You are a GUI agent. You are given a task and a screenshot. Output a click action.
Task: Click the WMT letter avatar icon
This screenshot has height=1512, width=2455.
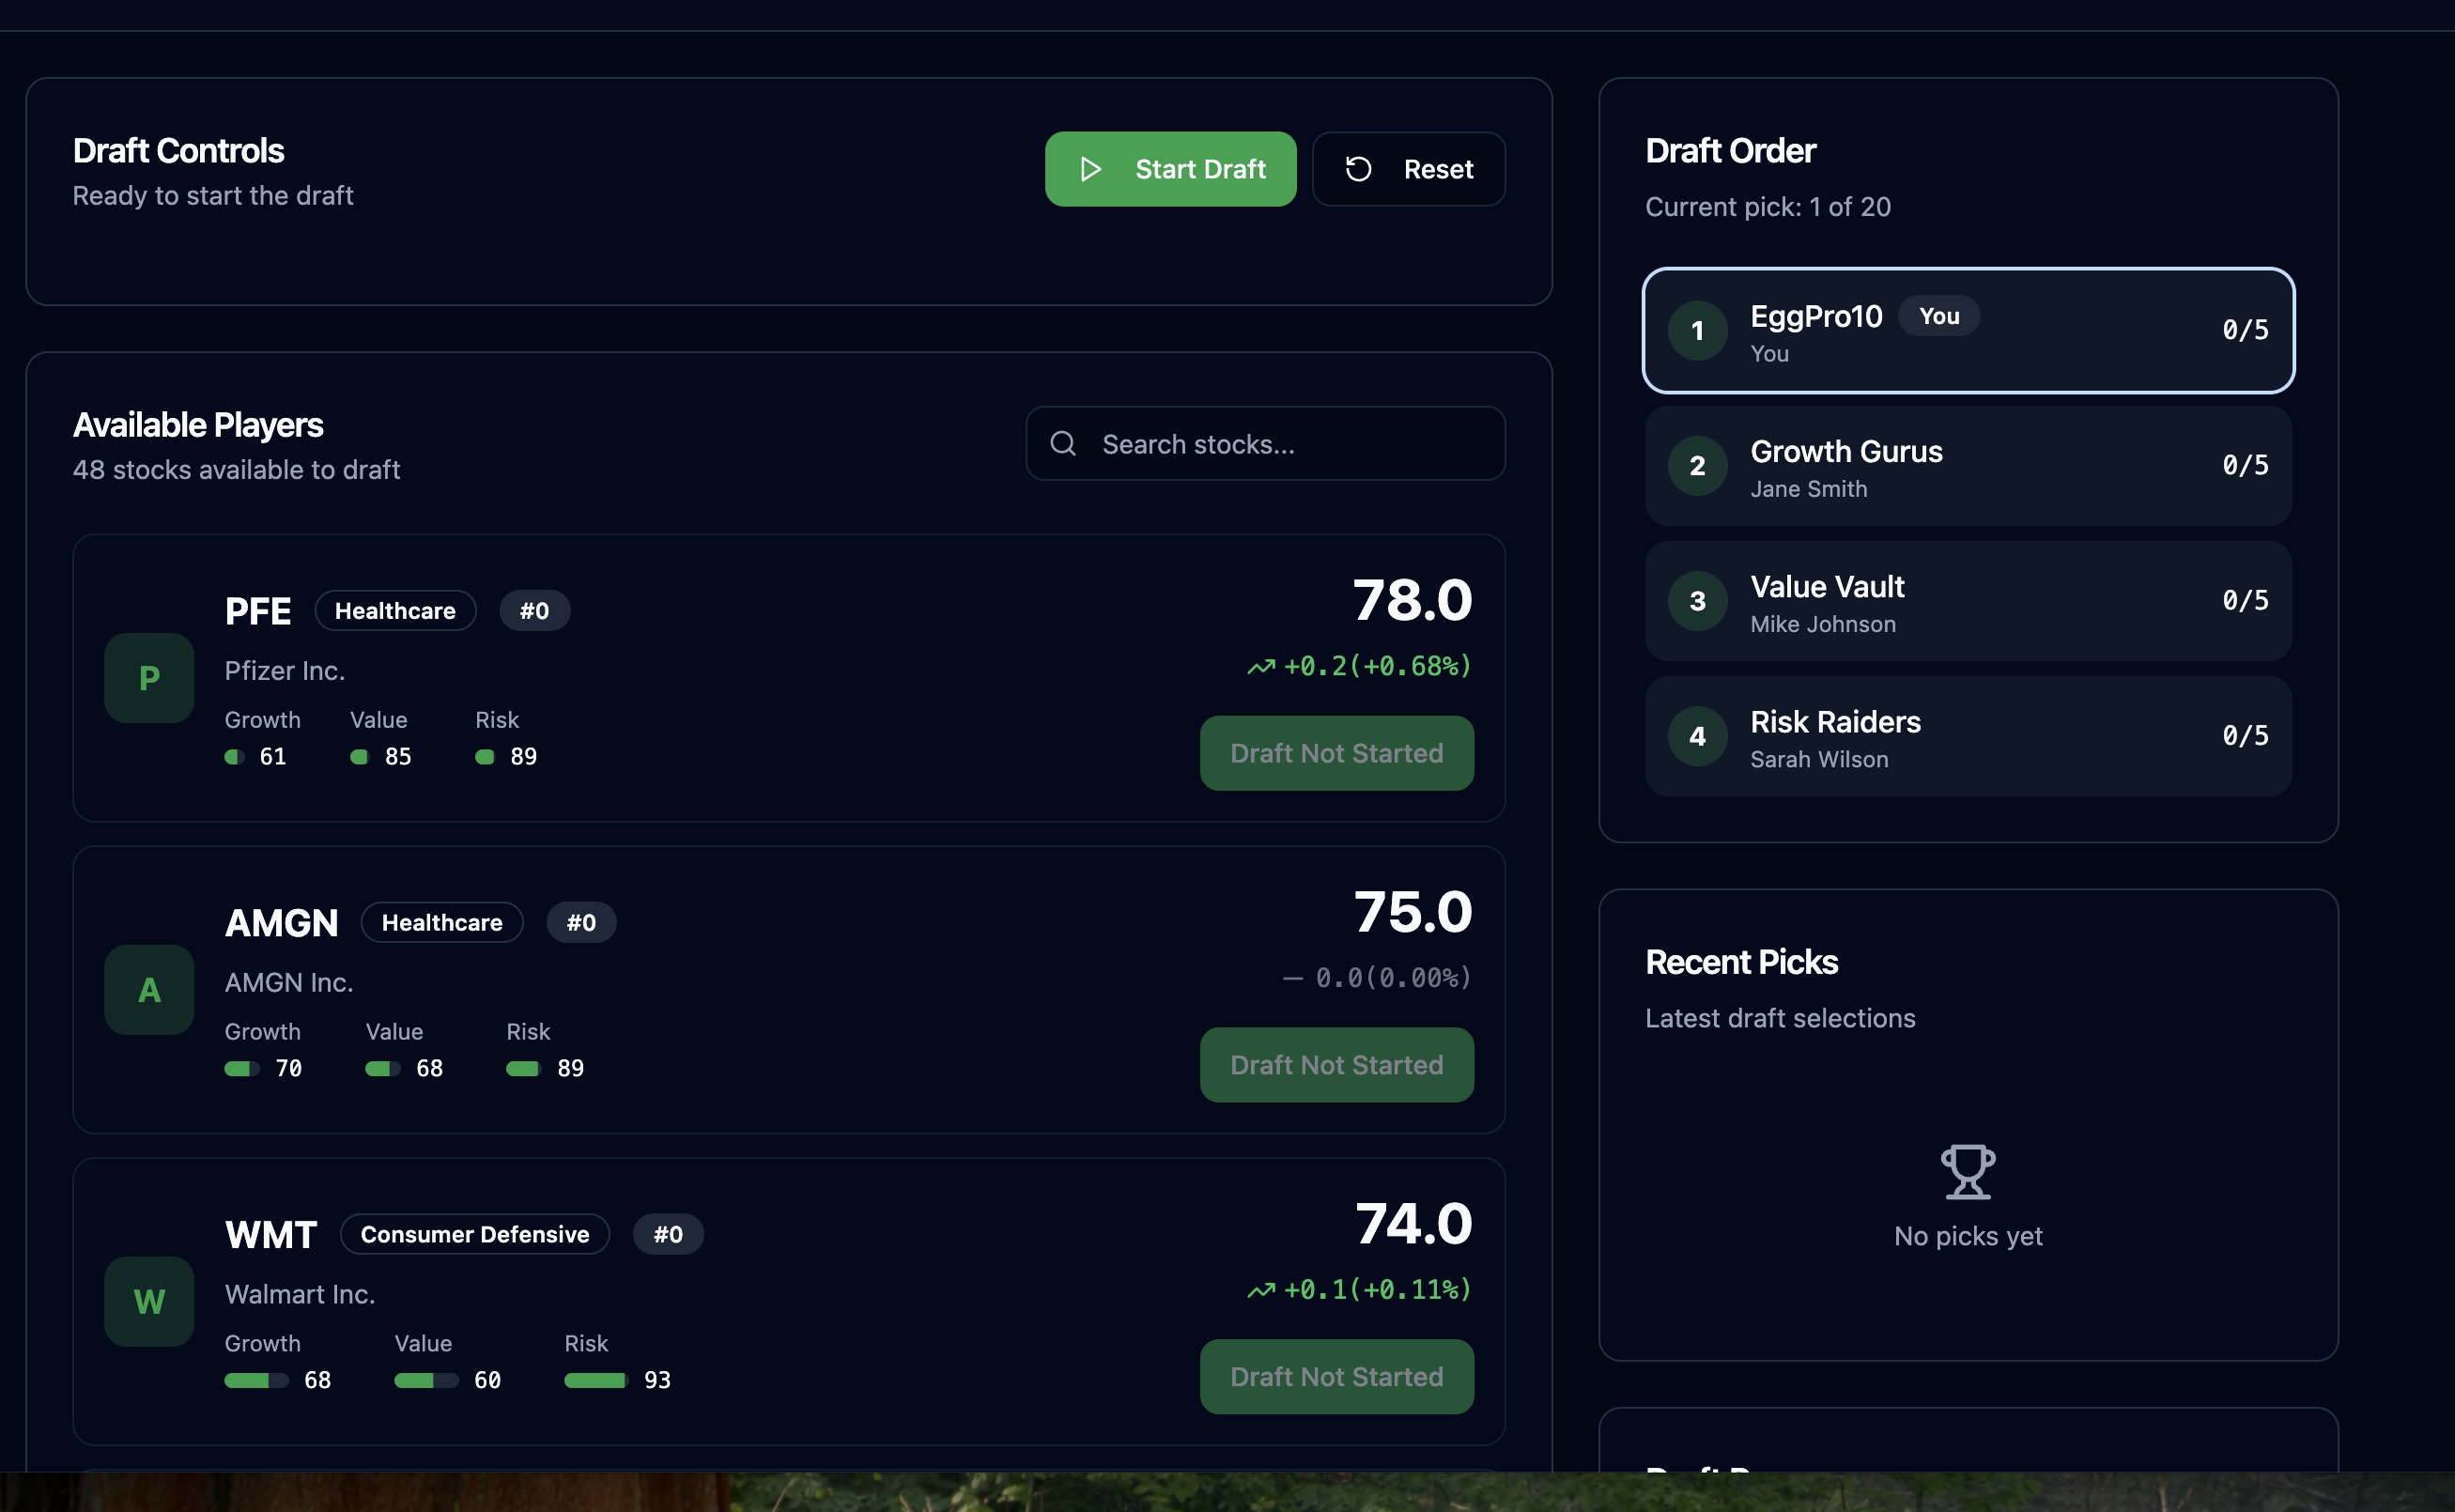coord(149,1301)
